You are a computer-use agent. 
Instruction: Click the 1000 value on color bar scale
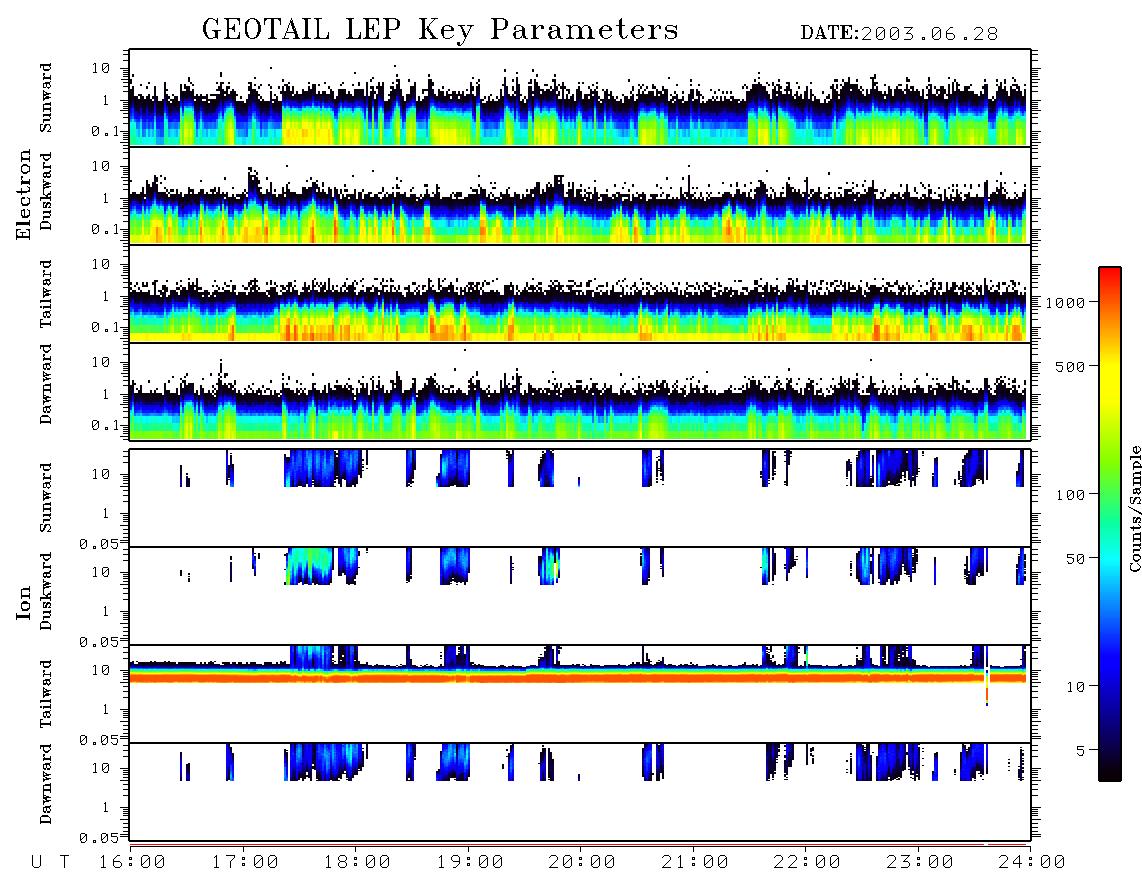click(x=1066, y=302)
